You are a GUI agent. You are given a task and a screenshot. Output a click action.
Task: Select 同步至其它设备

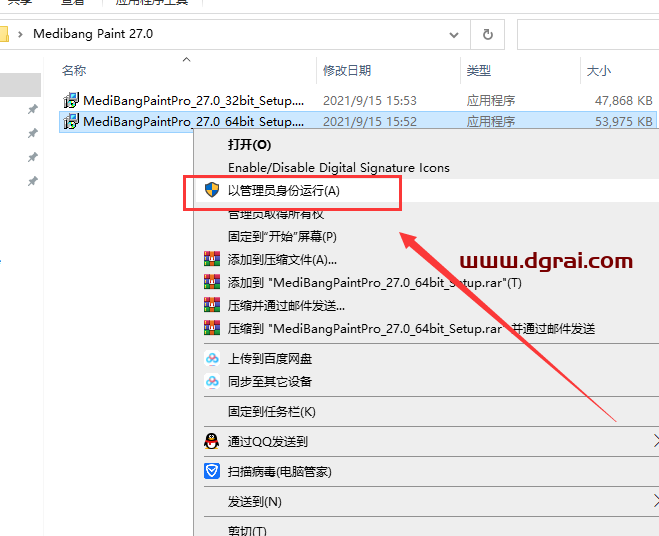tap(270, 381)
